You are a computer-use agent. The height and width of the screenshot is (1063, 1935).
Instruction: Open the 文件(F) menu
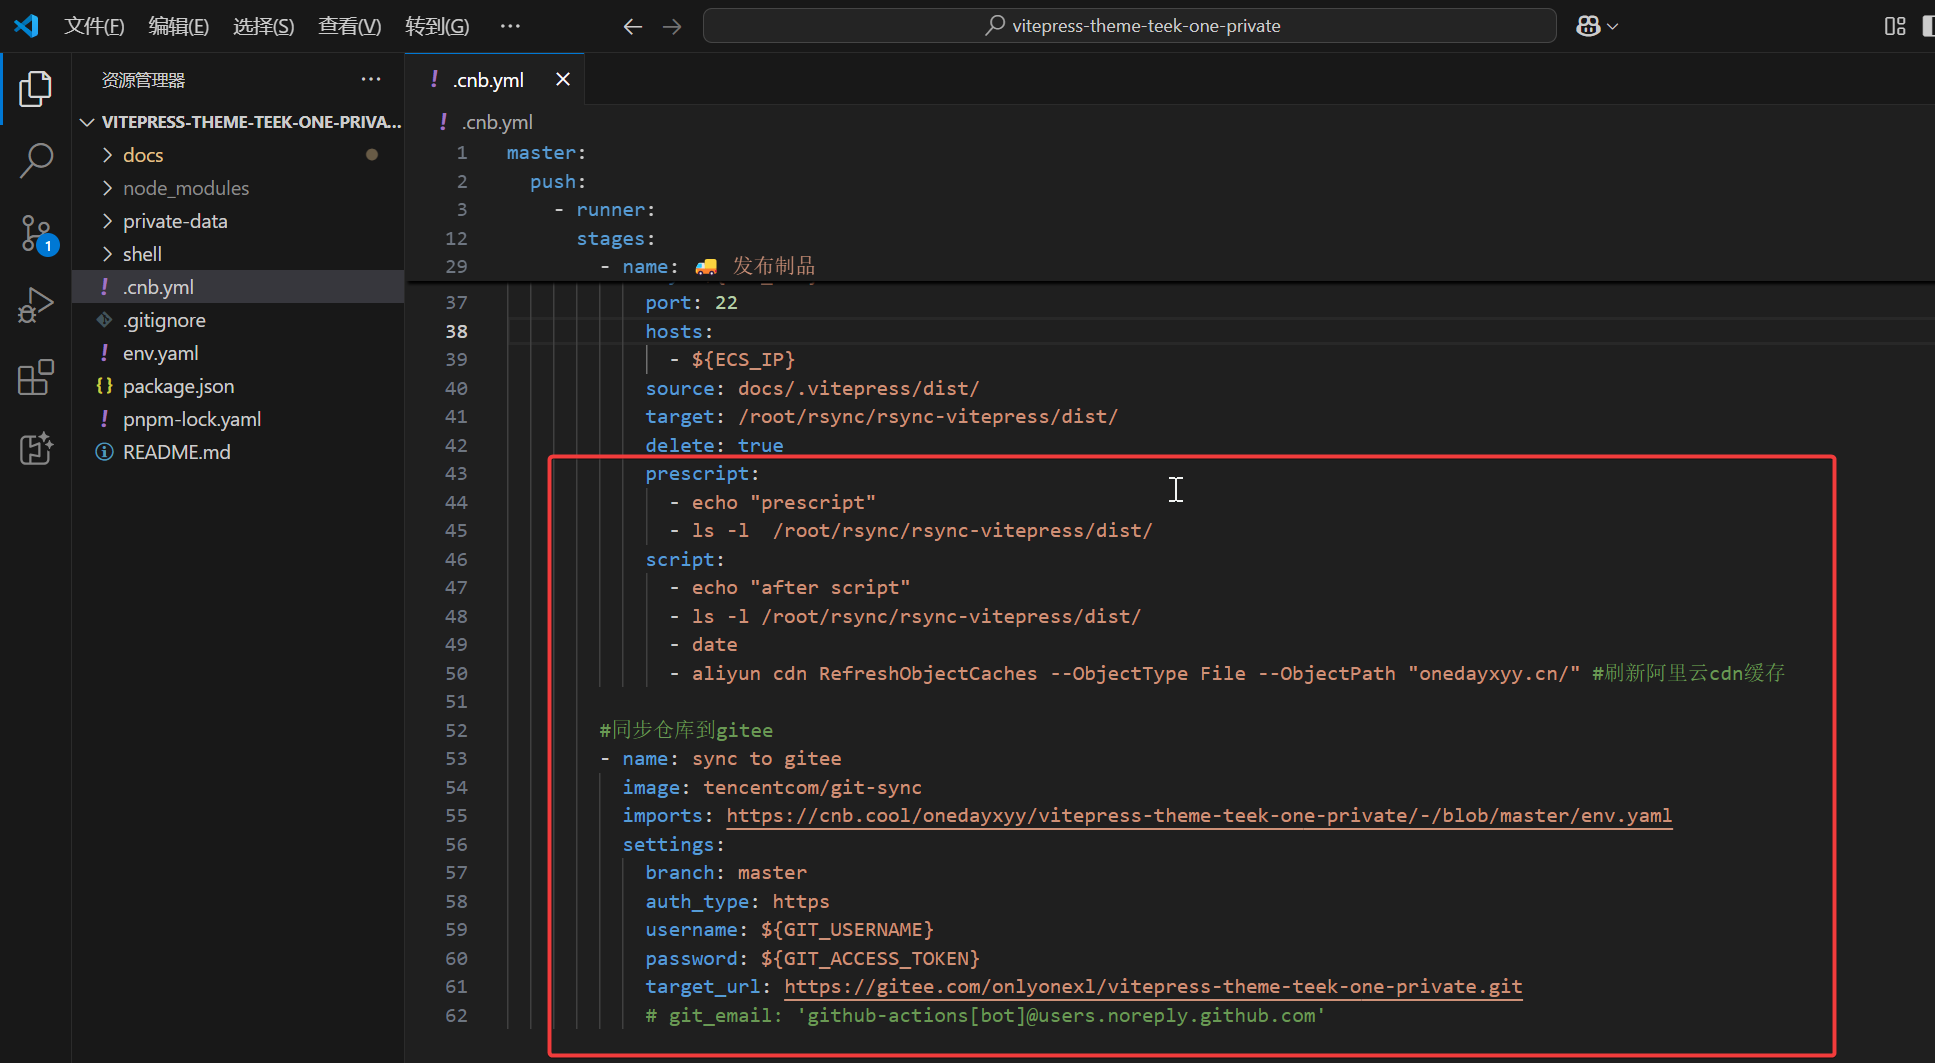[x=94, y=26]
